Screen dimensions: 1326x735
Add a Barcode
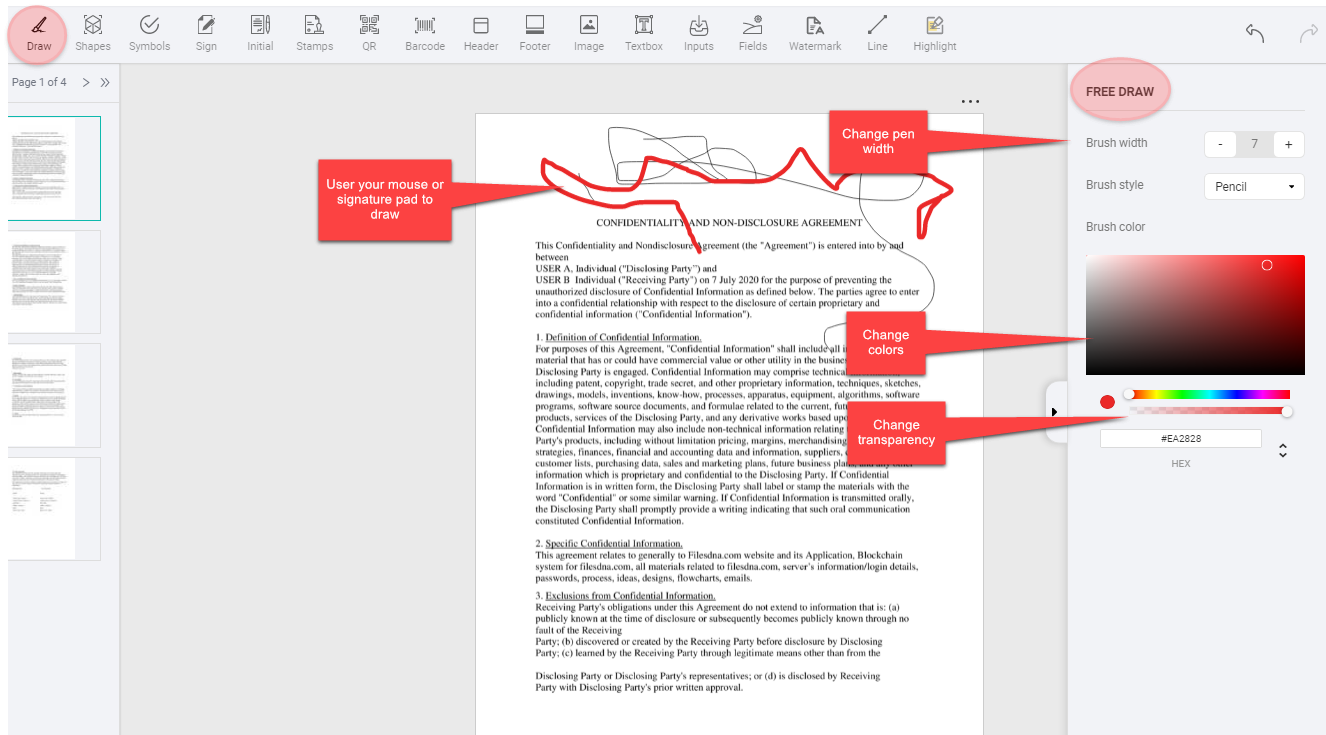point(425,33)
